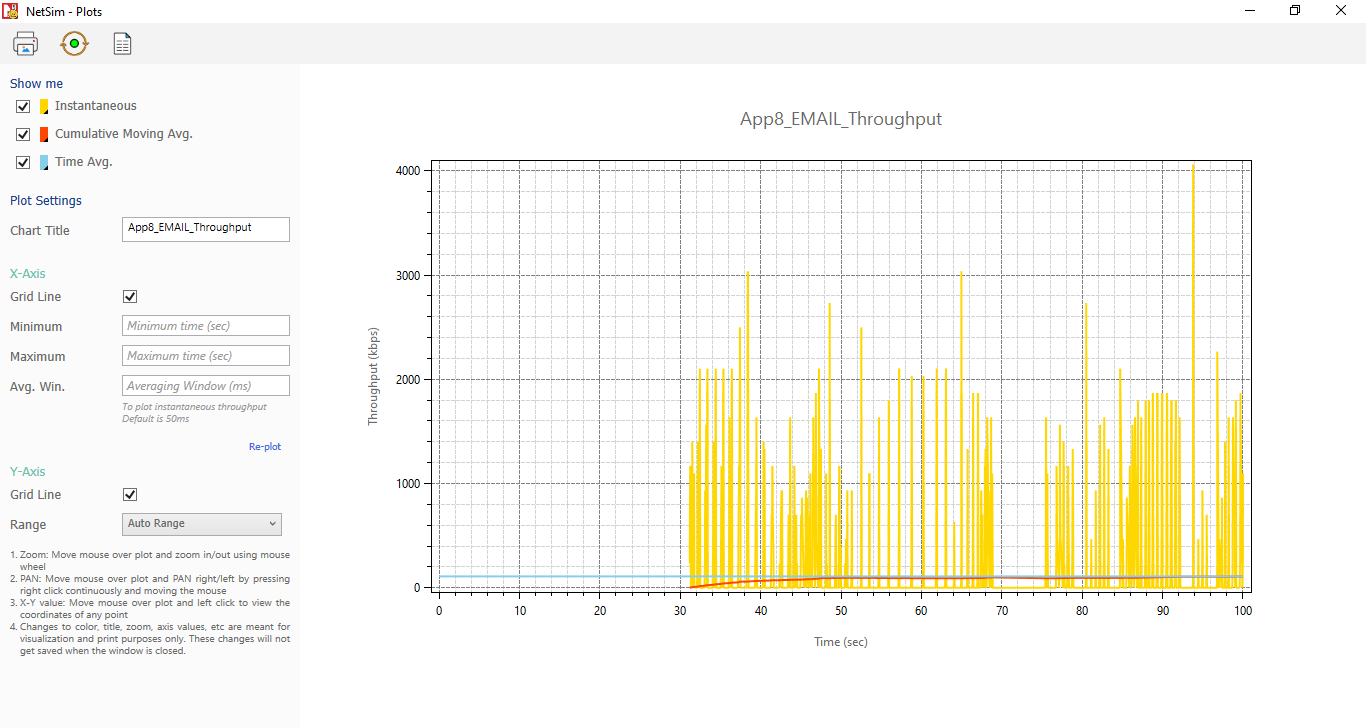Click the refresh plot icon in toolbar
The image size is (1366, 728).
(x=74, y=44)
